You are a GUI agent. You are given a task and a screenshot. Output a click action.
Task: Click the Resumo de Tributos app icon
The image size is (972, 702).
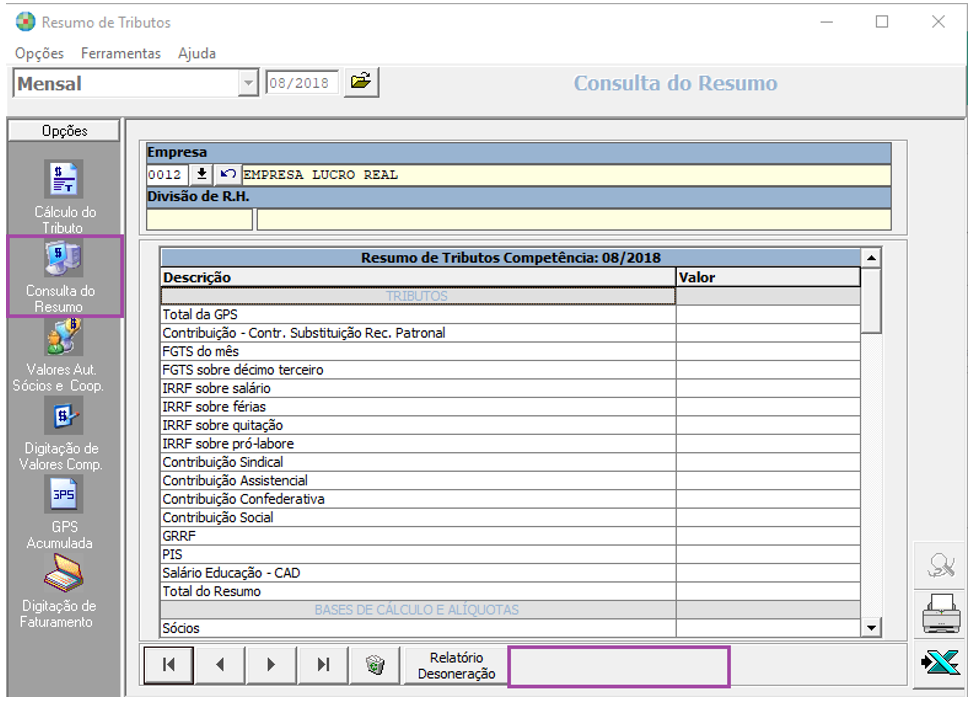click(25, 22)
